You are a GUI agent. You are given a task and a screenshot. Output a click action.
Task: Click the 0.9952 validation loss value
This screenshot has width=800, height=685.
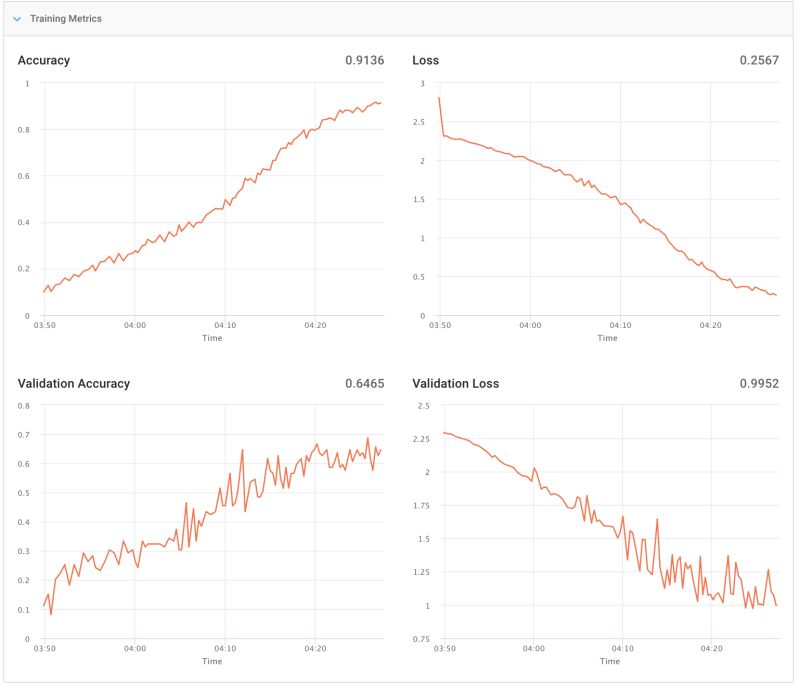(x=758, y=381)
